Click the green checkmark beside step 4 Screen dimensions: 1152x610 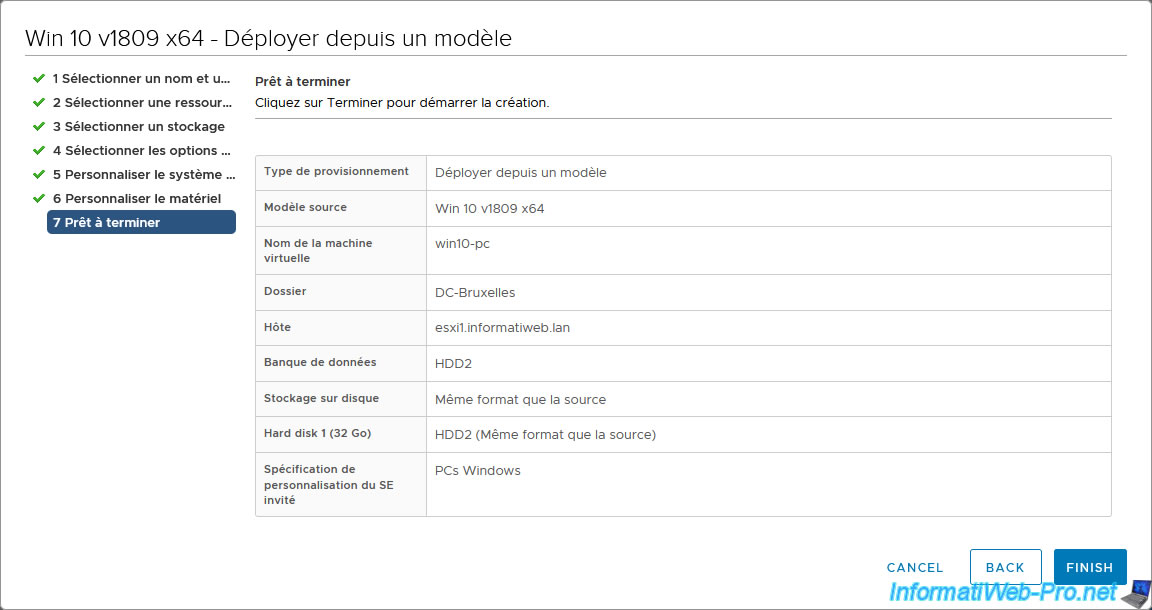pos(39,151)
